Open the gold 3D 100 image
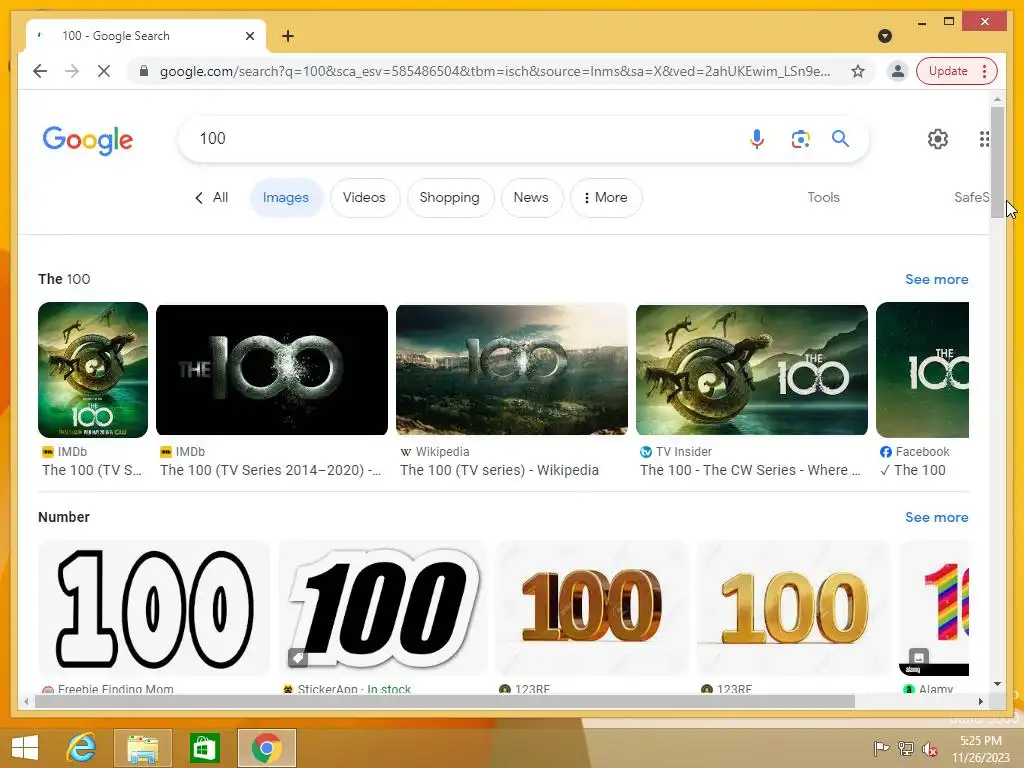 [x=793, y=608]
